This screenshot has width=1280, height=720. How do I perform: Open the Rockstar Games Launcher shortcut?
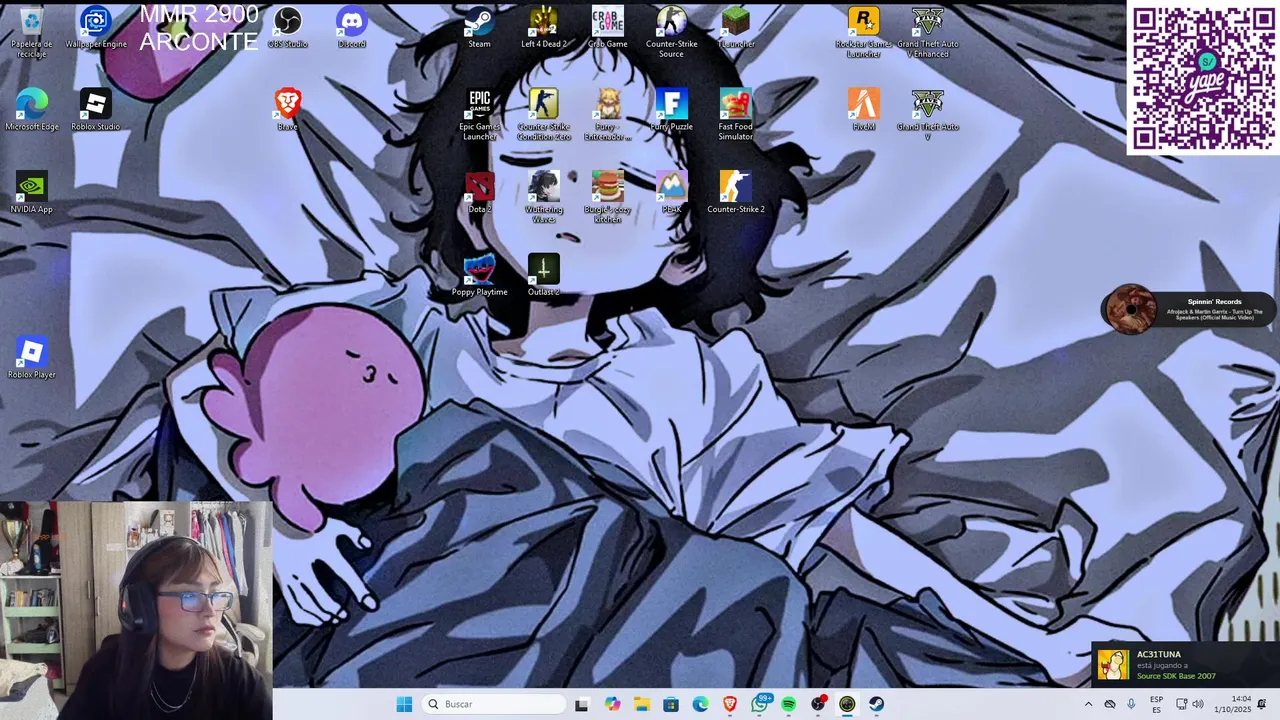pyautogui.click(x=864, y=32)
